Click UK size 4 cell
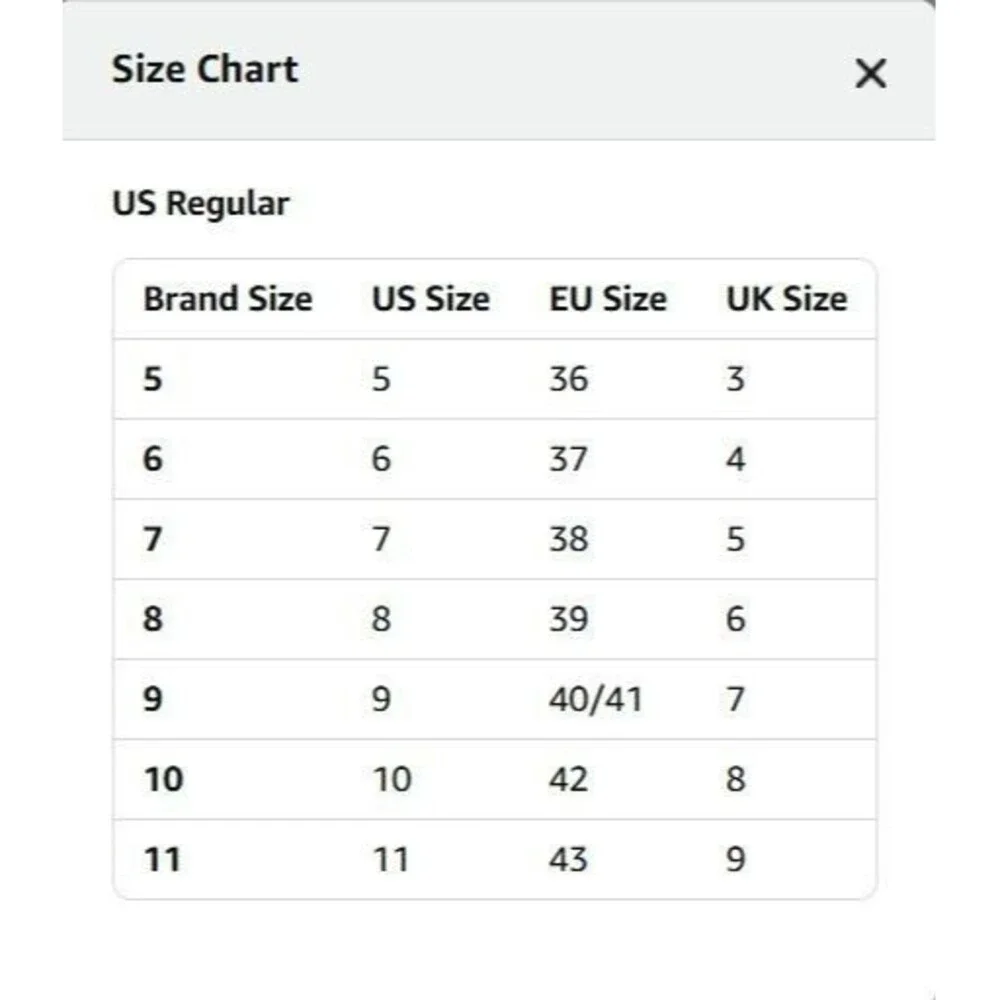This screenshot has height=1000, width=1000. [735, 459]
